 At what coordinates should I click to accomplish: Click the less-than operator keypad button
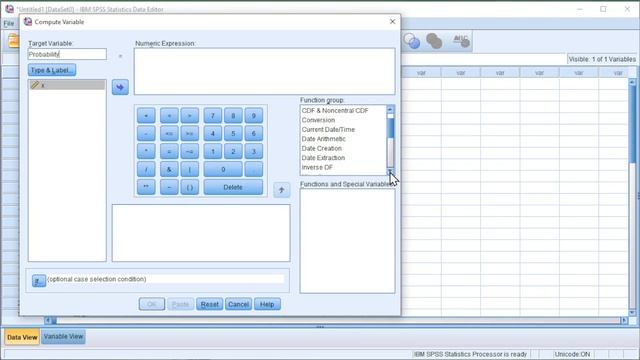coord(169,116)
